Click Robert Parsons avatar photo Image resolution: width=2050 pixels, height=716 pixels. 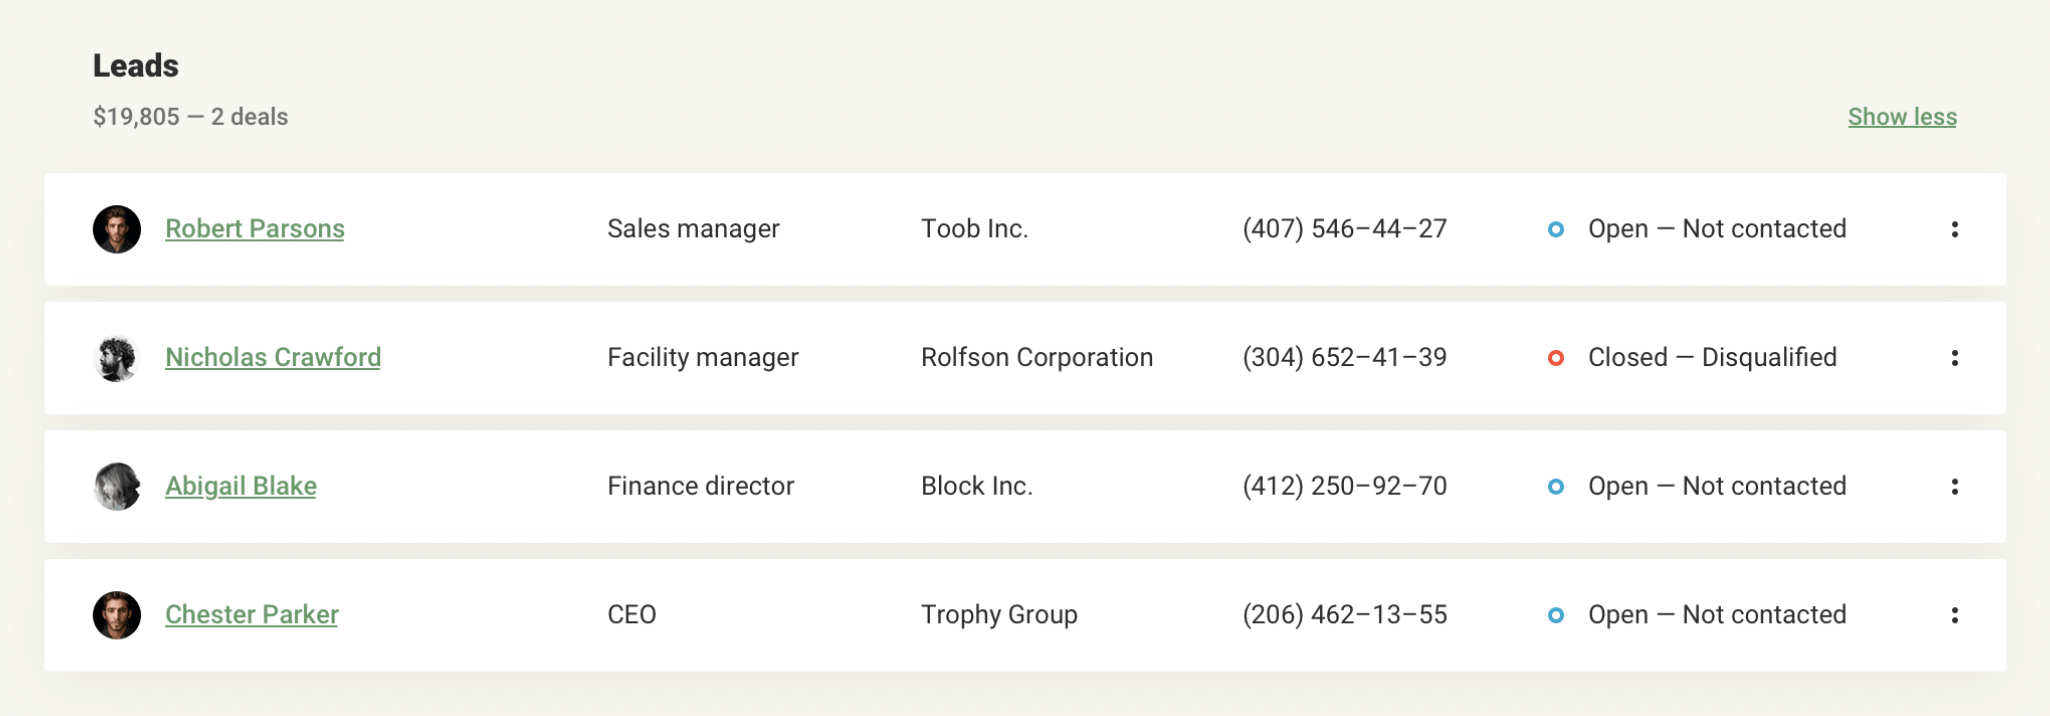[117, 229]
